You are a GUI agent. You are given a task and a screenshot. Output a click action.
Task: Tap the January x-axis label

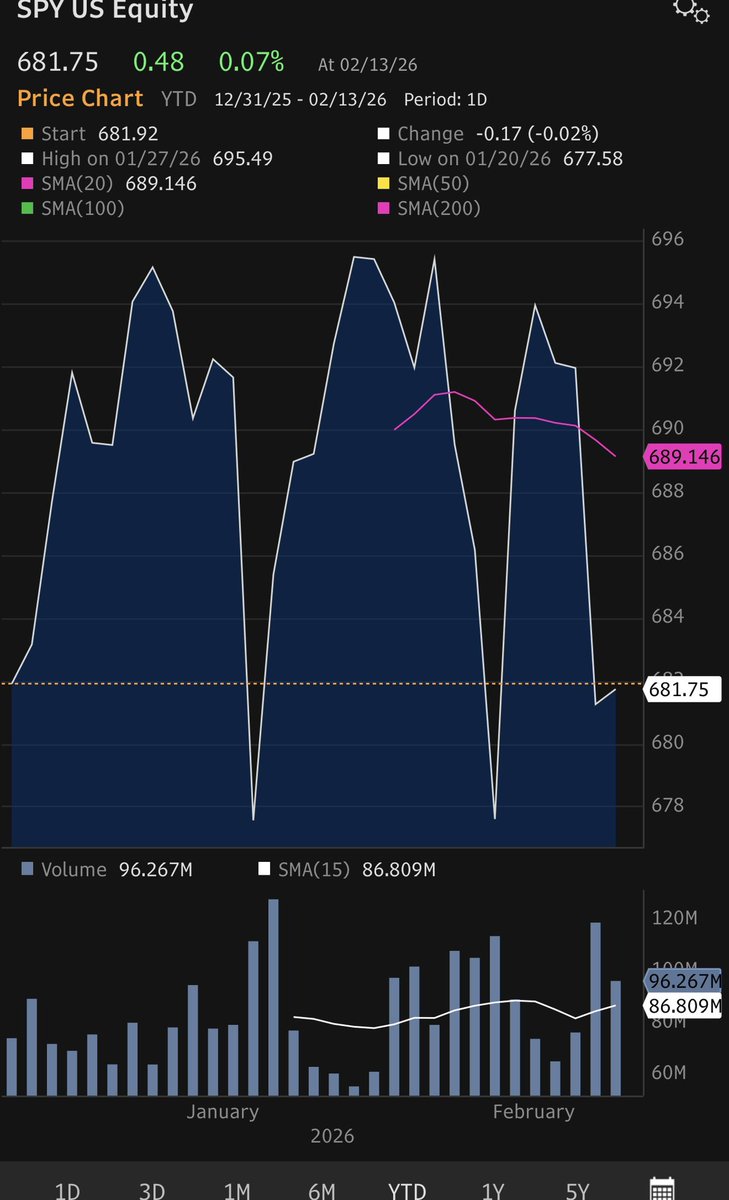click(222, 1112)
